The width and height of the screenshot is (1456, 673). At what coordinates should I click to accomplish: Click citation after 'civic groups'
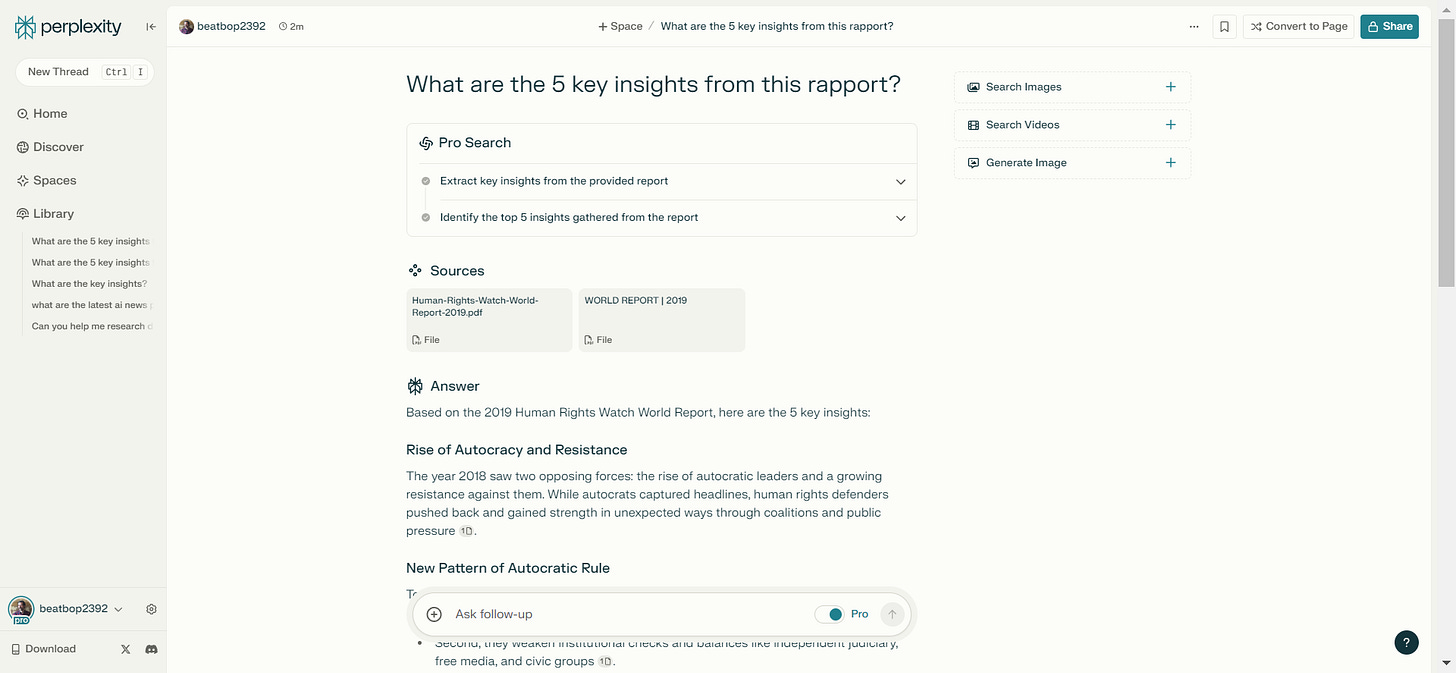[x=605, y=662]
